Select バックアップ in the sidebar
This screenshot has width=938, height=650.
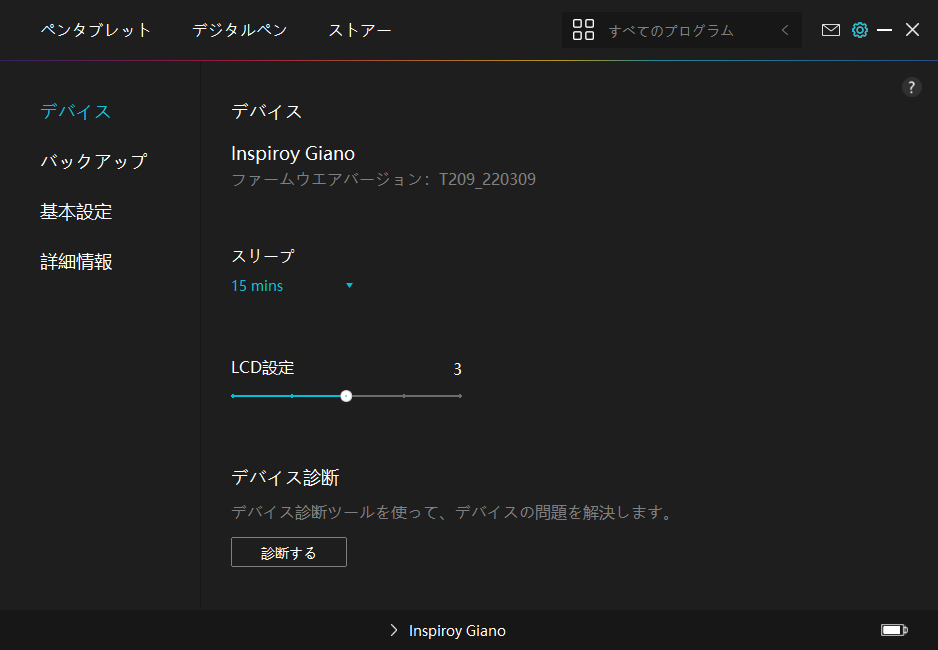pyautogui.click(x=93, y=161)
